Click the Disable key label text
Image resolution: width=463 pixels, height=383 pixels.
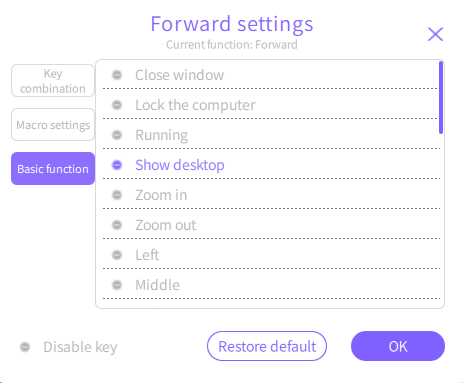80,347
